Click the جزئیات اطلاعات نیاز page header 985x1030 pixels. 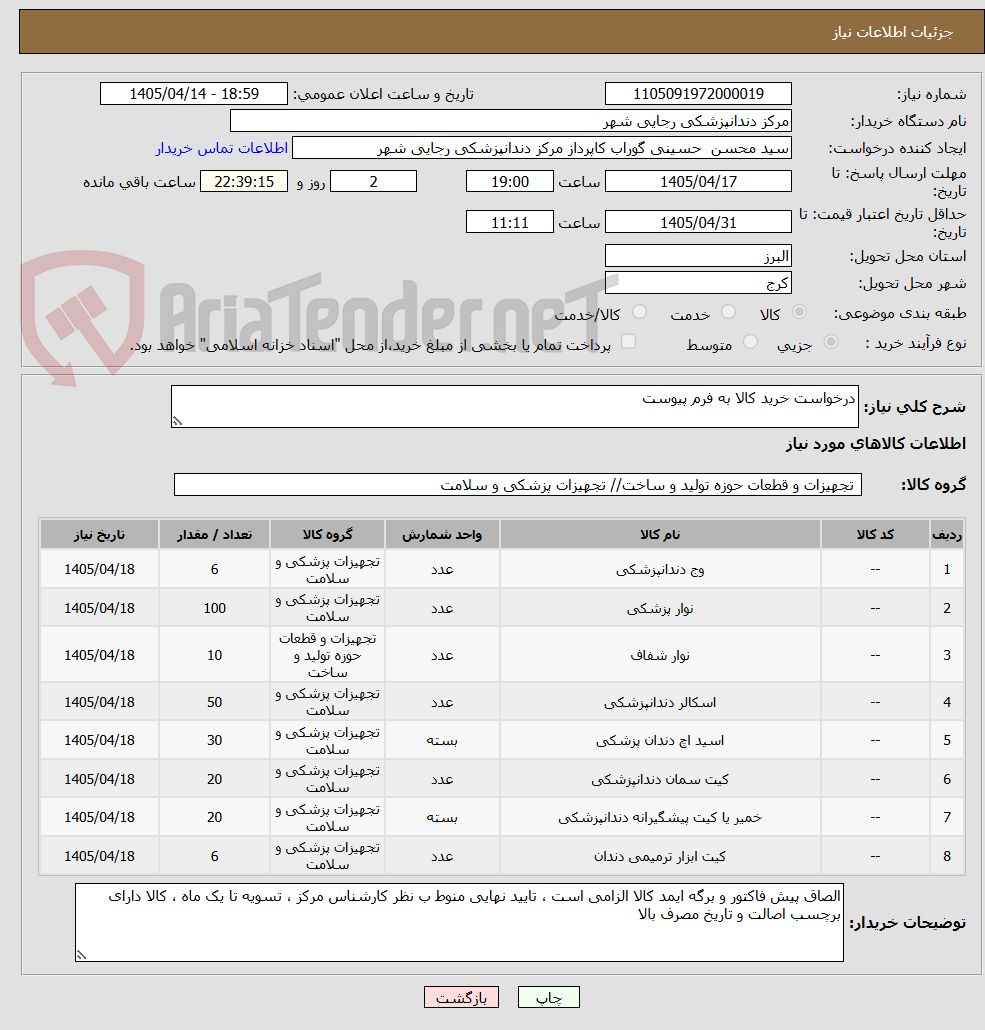pyautogui.click(x=892, y=32)
